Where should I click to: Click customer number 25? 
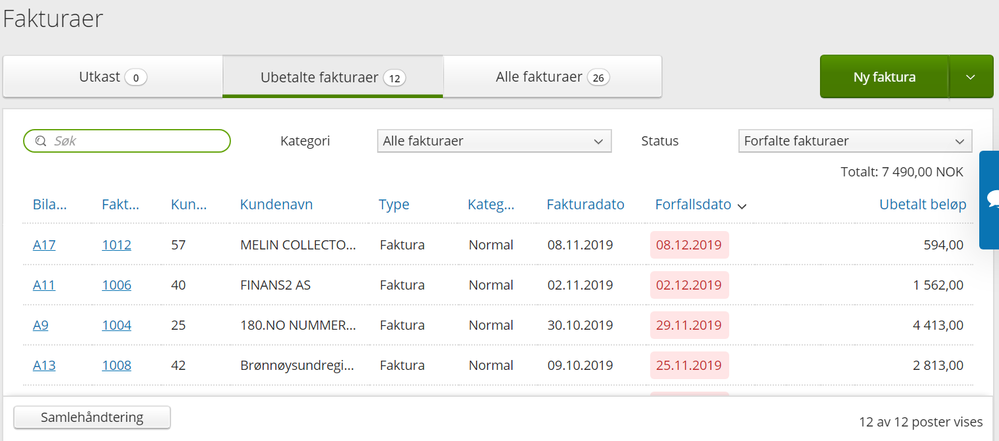[178, 325]
